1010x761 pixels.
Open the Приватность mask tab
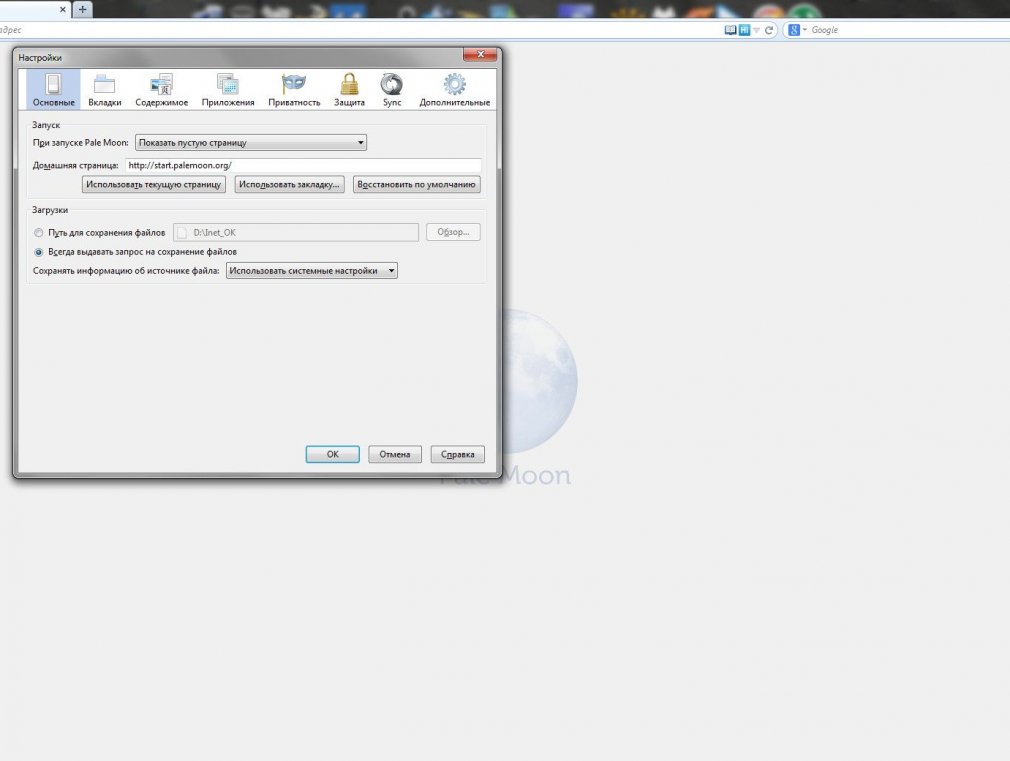[x=294, y=90]
